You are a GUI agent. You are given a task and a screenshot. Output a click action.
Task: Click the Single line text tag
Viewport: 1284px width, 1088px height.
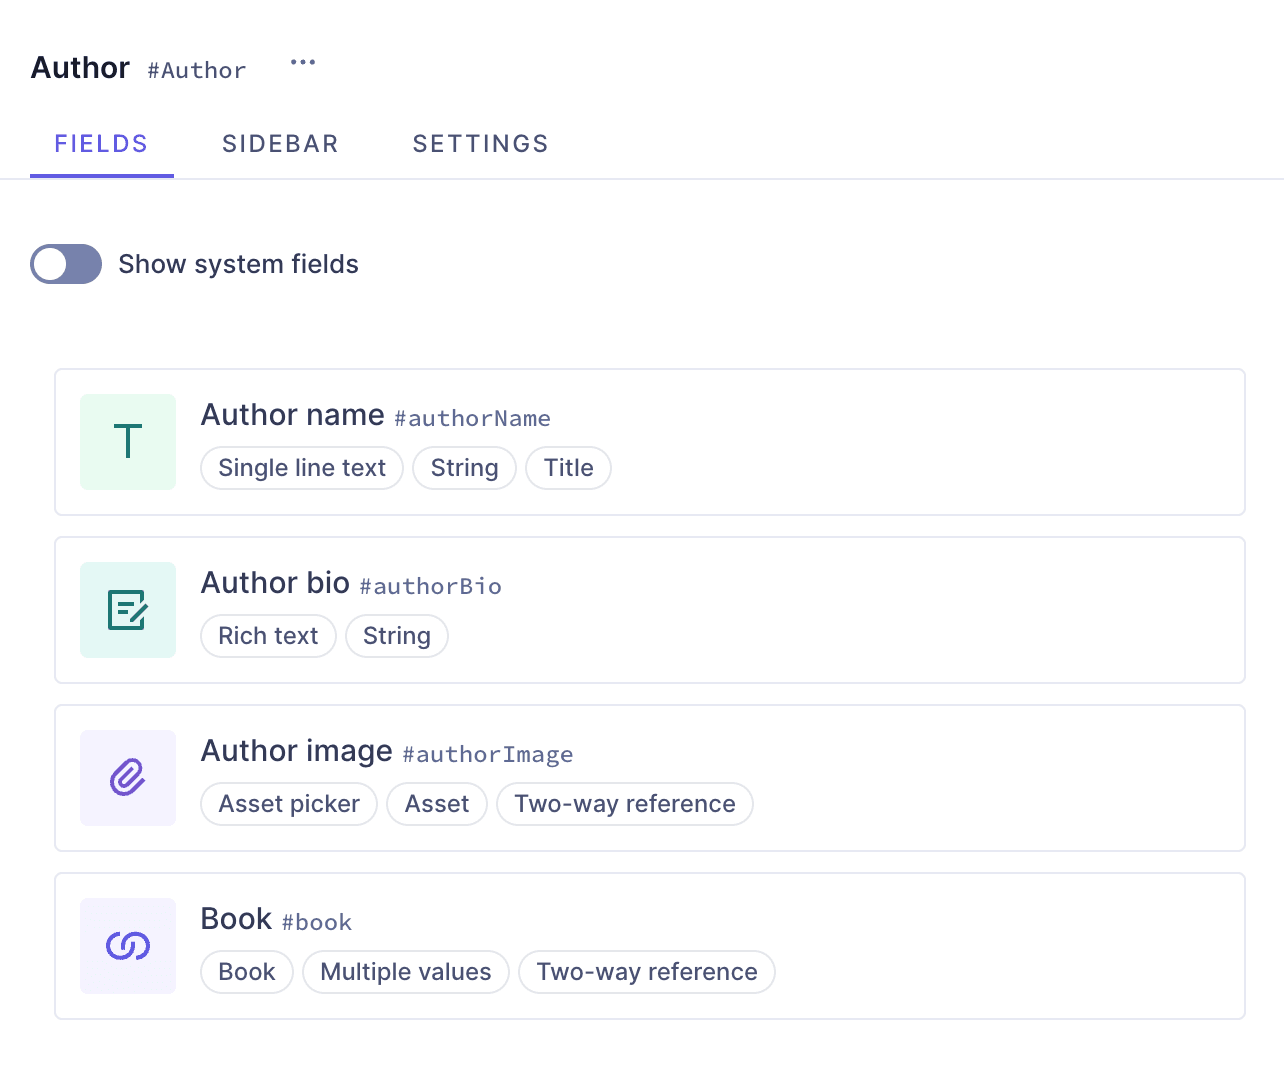point(302,468)
